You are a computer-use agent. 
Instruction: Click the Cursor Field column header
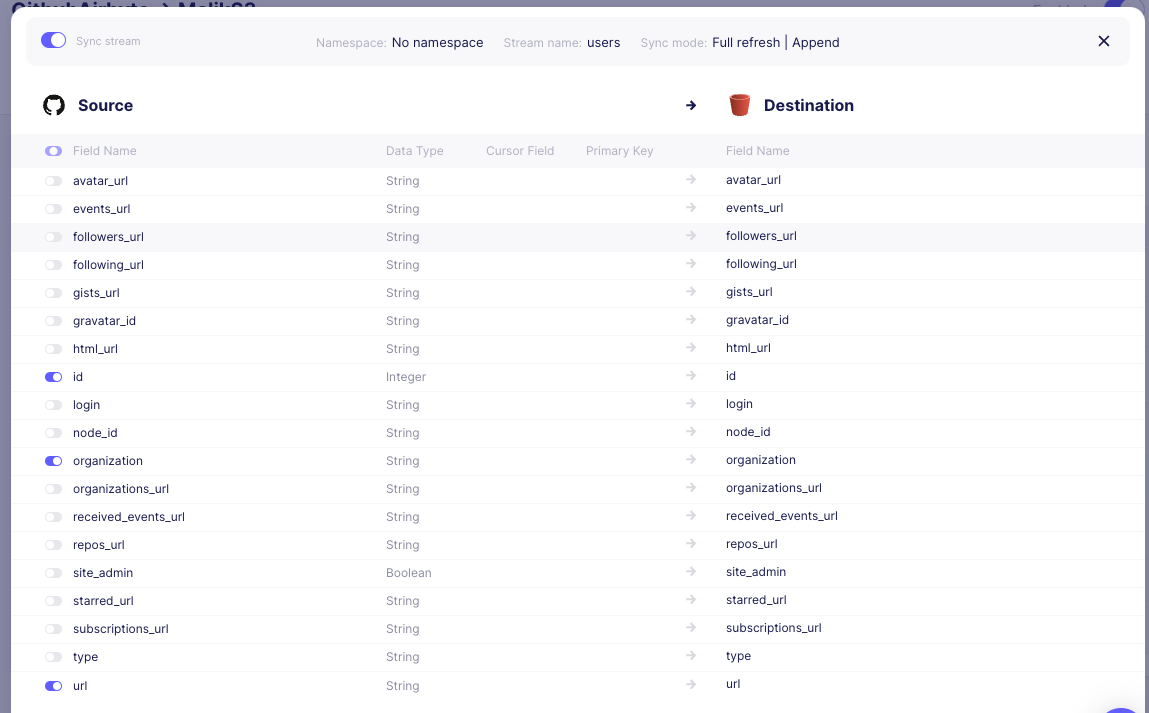pyautogui.click(x=520, y=151)
